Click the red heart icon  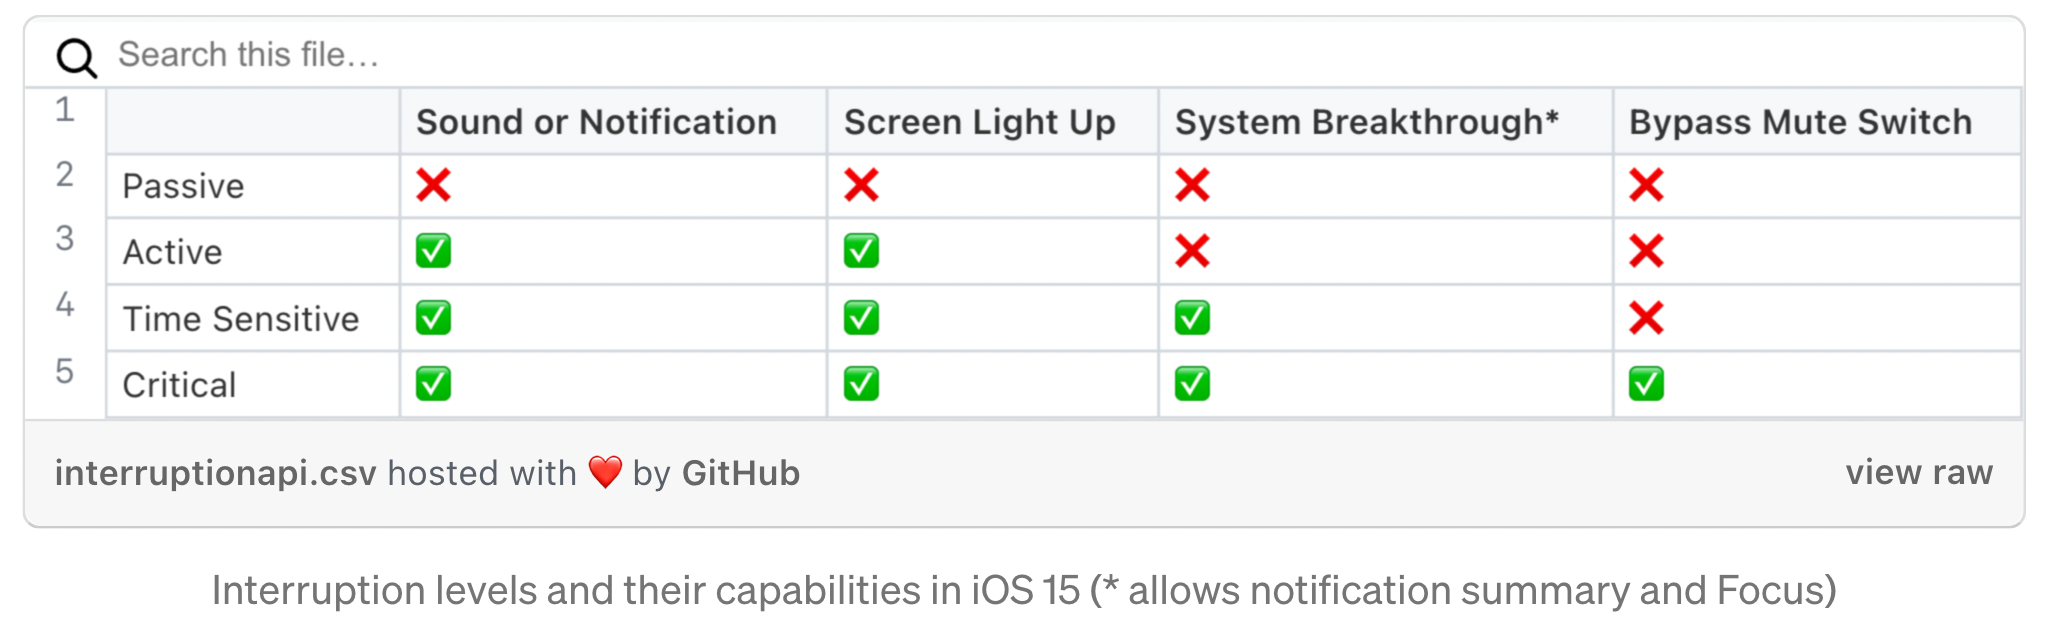coord(605,471)
